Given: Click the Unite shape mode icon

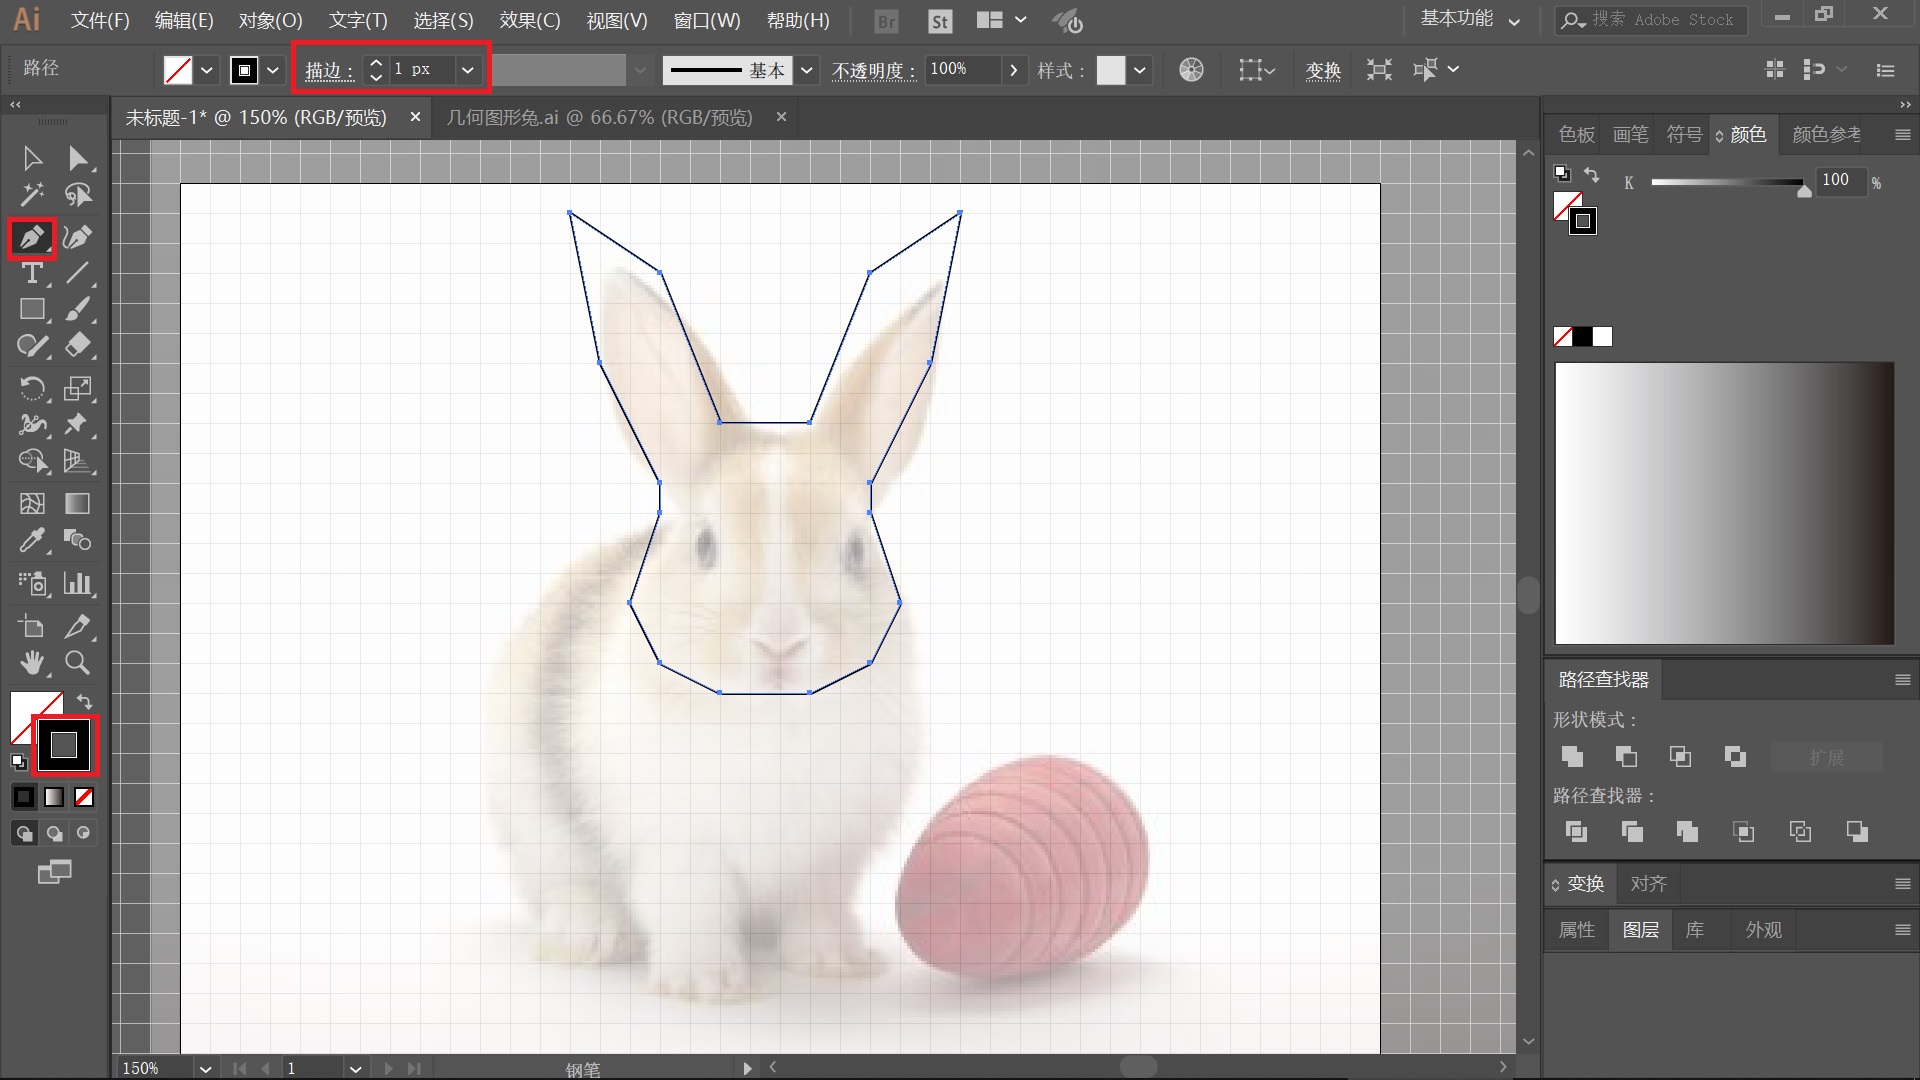Looking at the screenshot, I should [x=1572, y=757].
